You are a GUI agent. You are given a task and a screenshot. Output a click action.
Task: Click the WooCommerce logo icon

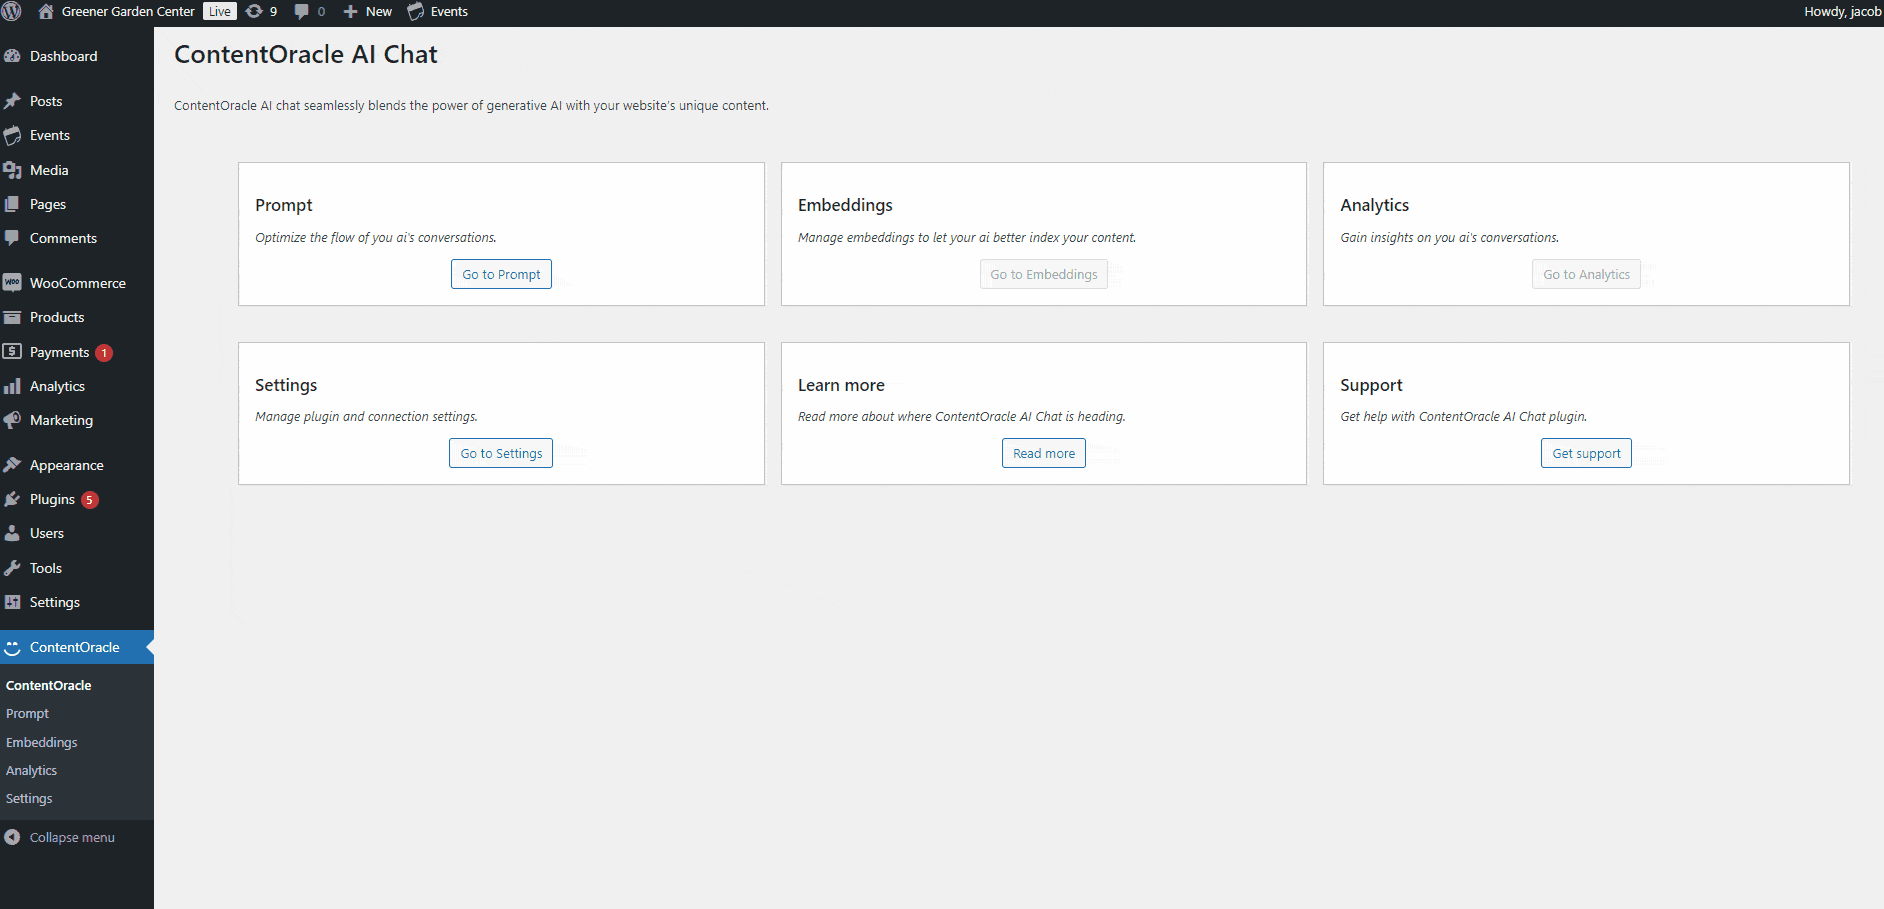tap(12, 283)
